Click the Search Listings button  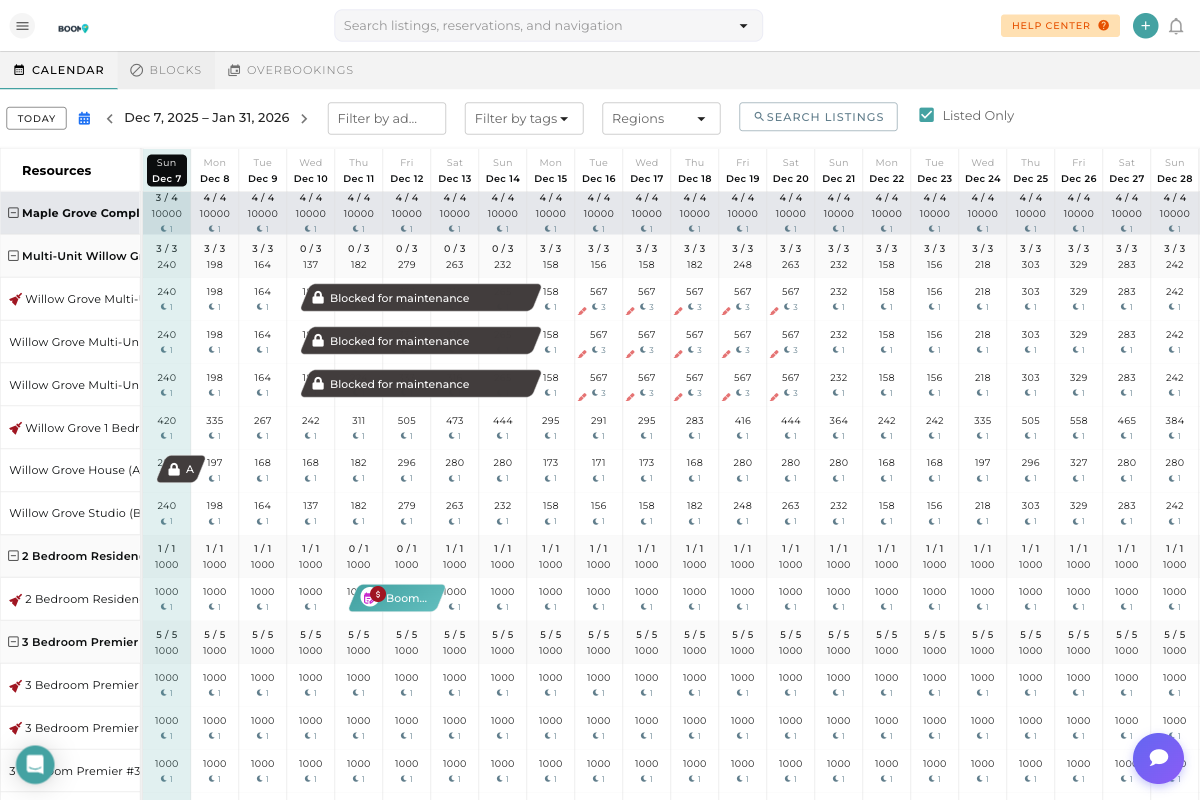[818, 117]
